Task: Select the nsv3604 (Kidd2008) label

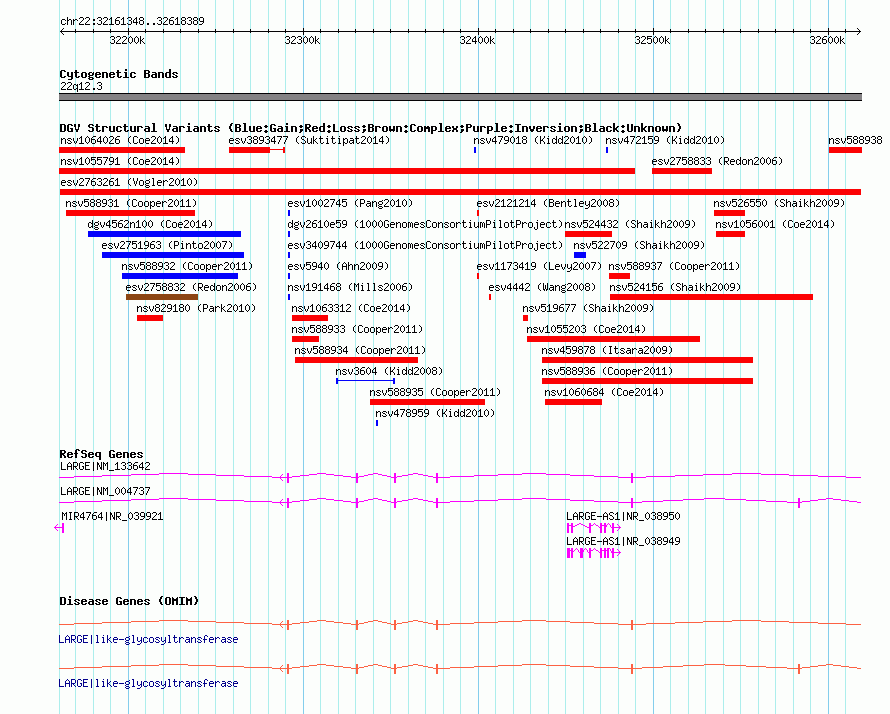Action: [x=389, y=371]
